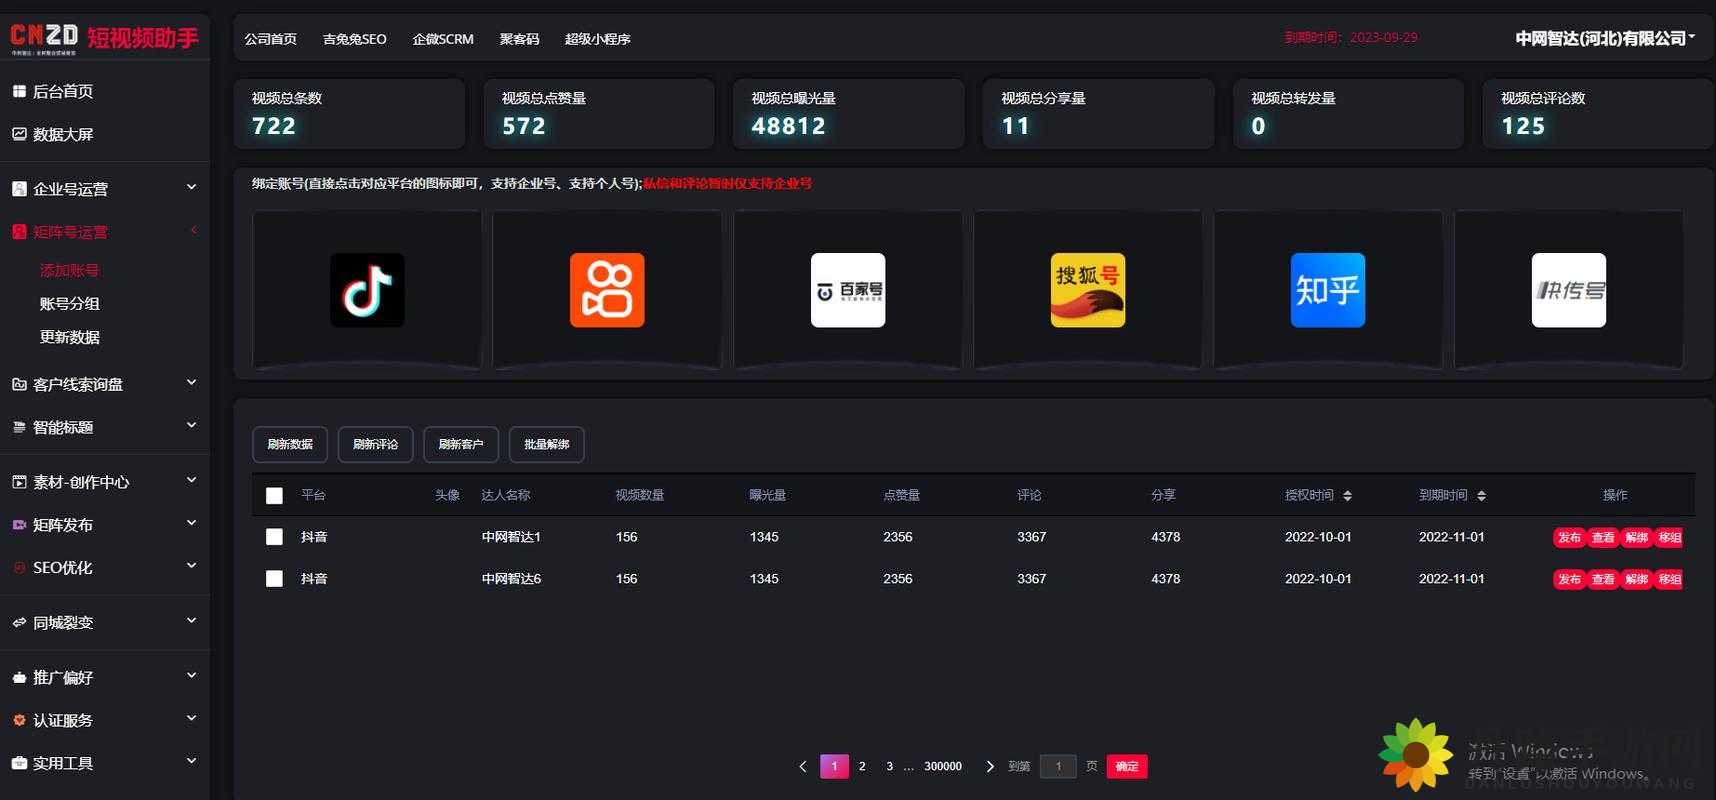The height and width of the screenshot is (800, 1716).
Task: Select the 快传号 platform icon
Action: 1569,290
